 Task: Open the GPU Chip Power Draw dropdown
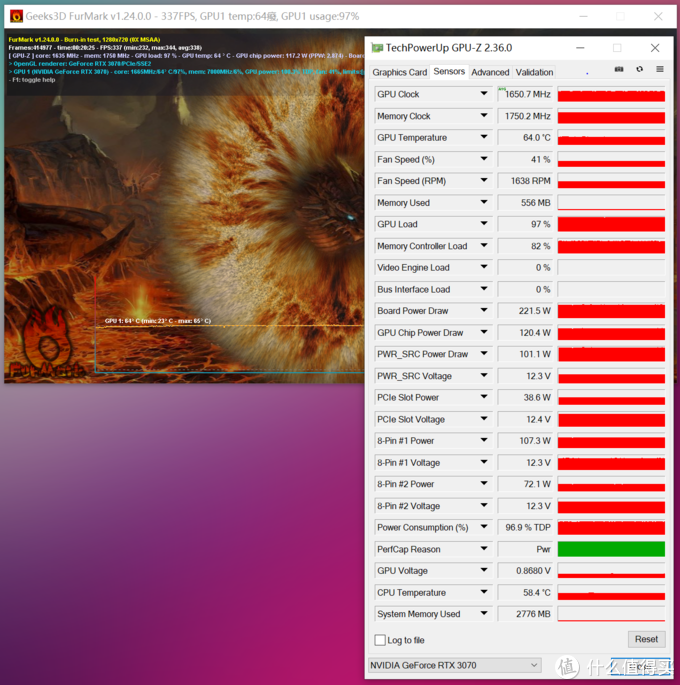click(484, 332)
